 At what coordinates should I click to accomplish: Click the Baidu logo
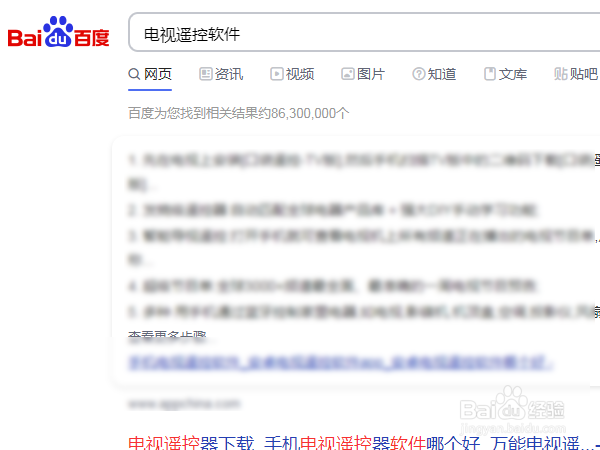click(x=59, y=32)
